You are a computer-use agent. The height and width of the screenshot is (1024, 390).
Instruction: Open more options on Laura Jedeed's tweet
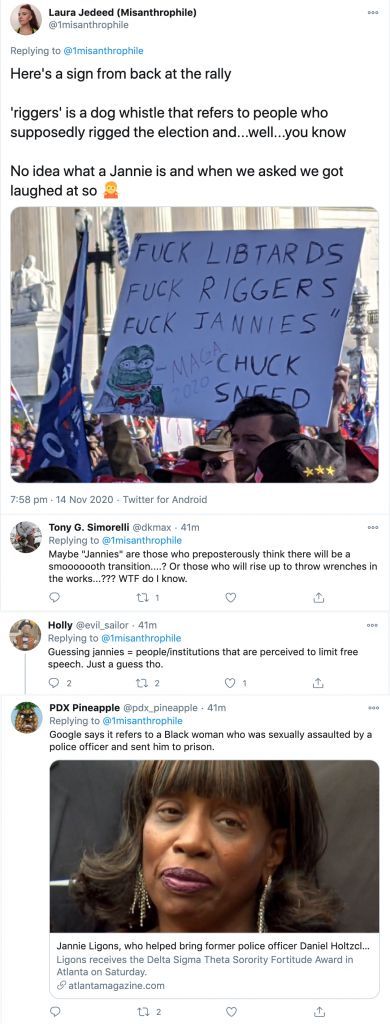pos(372,12)
